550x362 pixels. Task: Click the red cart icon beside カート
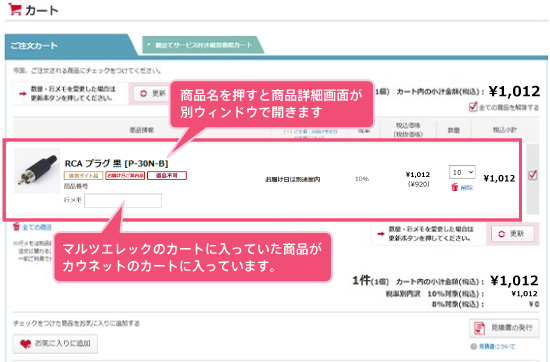(x=15, y=9)
